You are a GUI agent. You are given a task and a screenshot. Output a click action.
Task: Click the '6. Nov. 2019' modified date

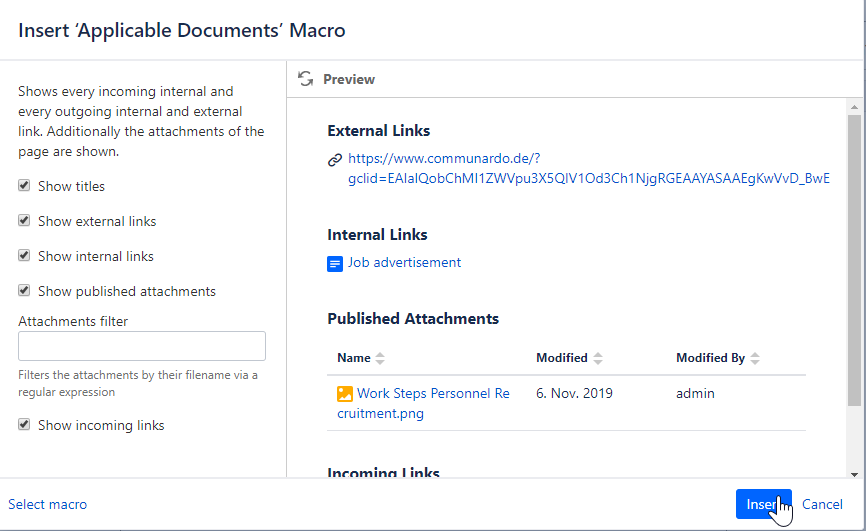[574, 393]
